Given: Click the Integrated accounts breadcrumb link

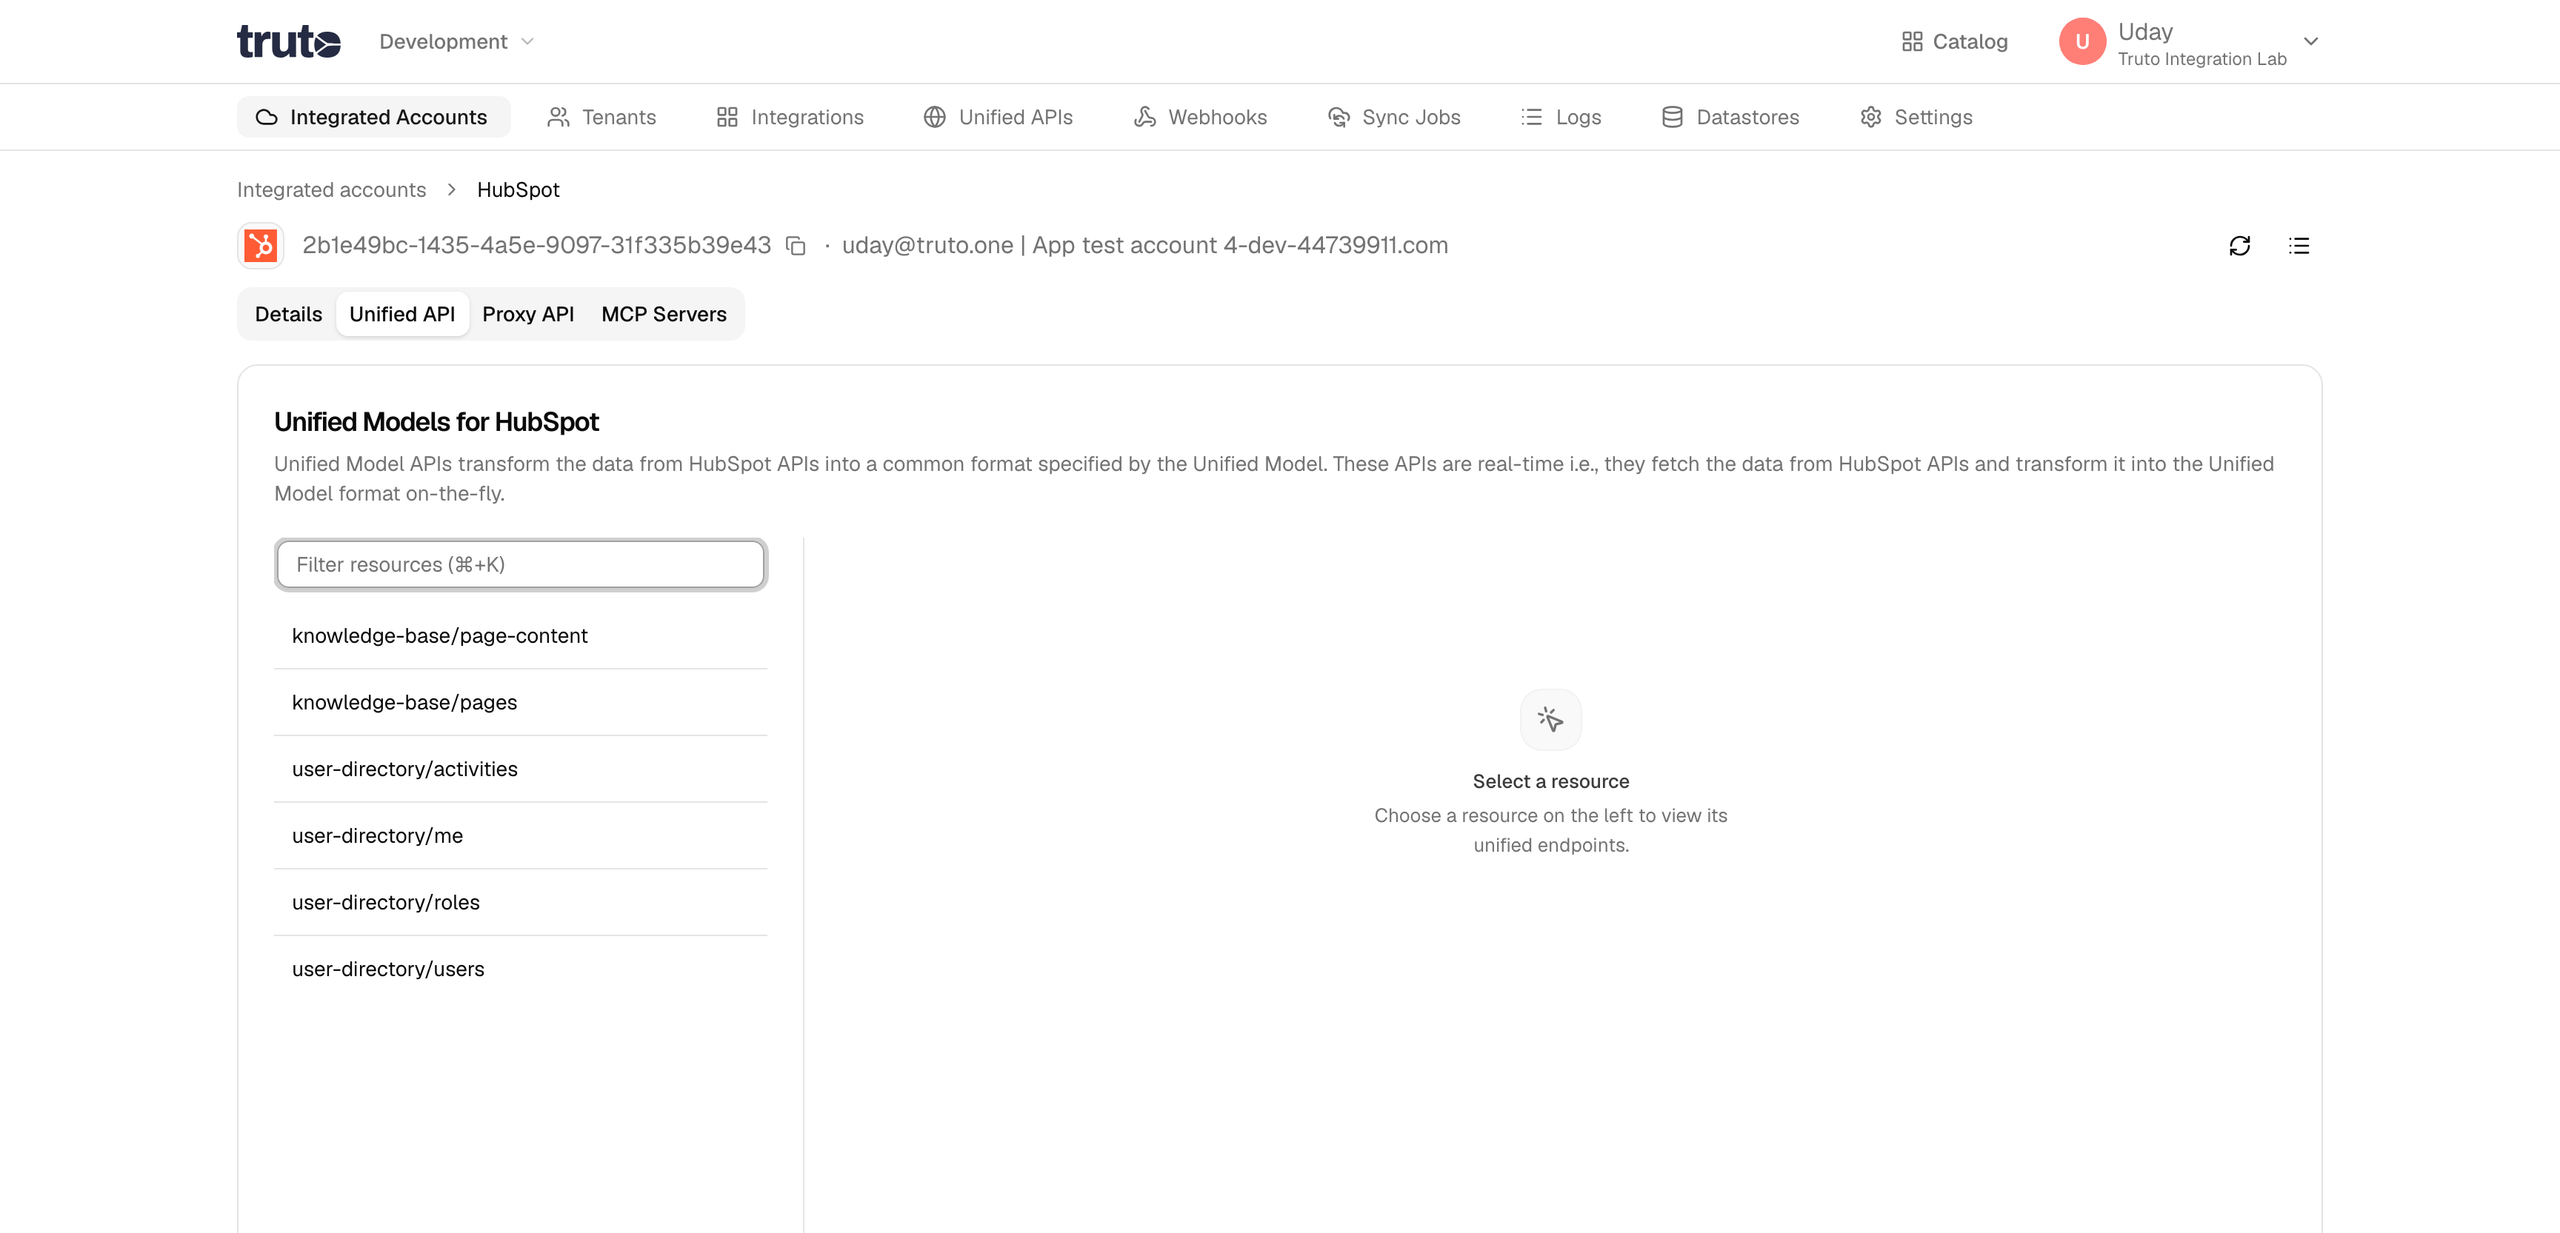Looking at the screenshot, I should (331, 190).
